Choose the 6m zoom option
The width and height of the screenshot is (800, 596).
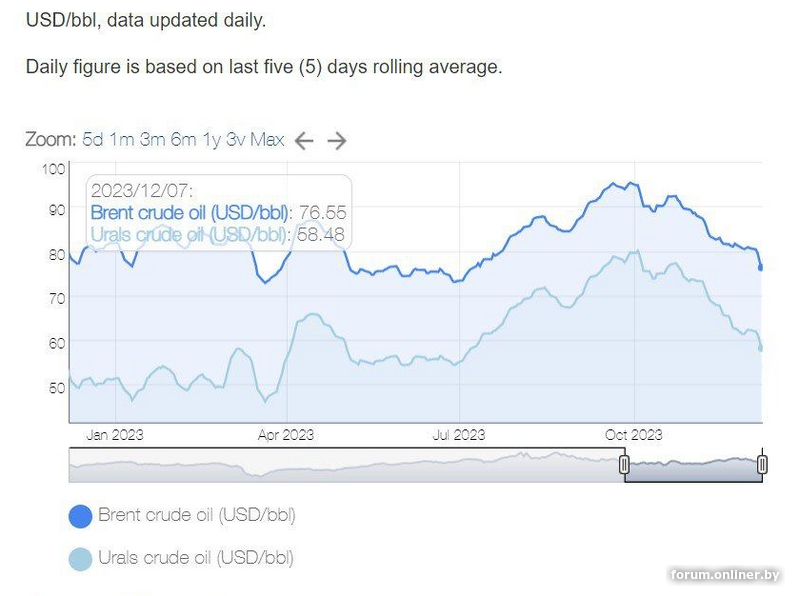(184, 140)
